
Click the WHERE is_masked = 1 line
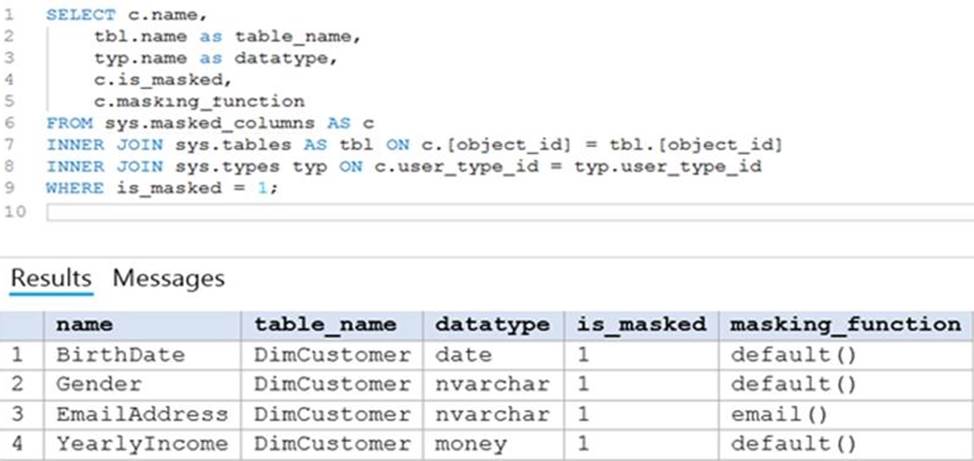pos(162,189)
